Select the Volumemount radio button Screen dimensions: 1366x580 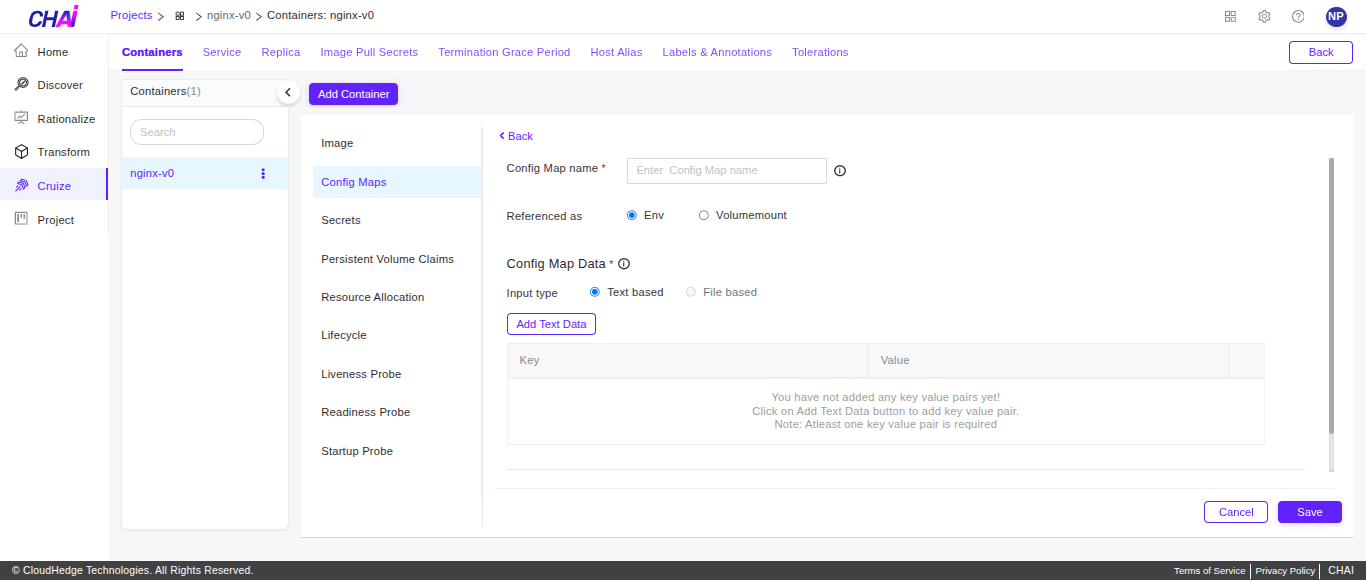tap(703, 214)
